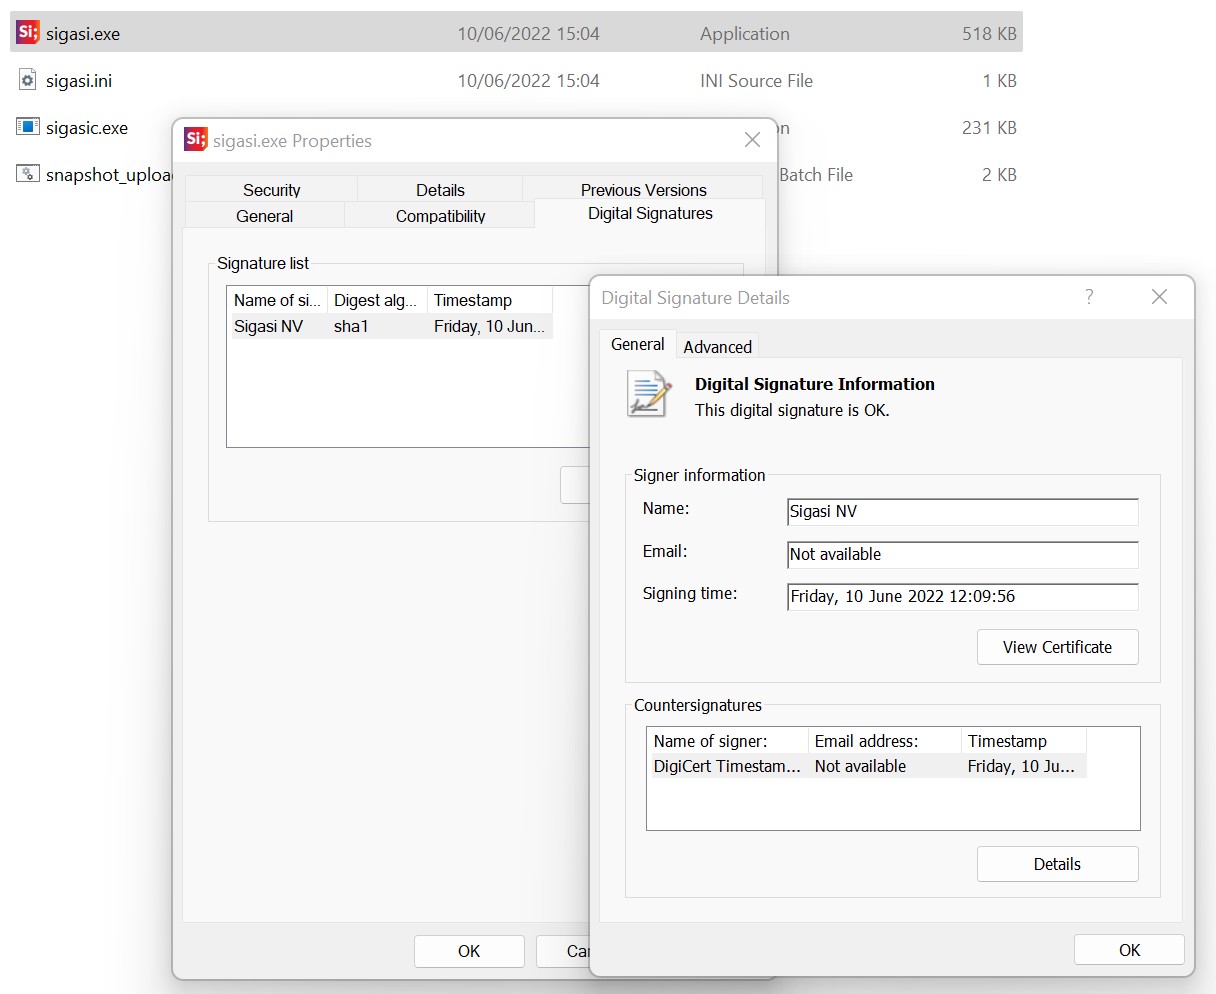The height and width of the screenshot is (994, 1216).
Task: Switch to the General tab in Properties
Action: (264, 215)
